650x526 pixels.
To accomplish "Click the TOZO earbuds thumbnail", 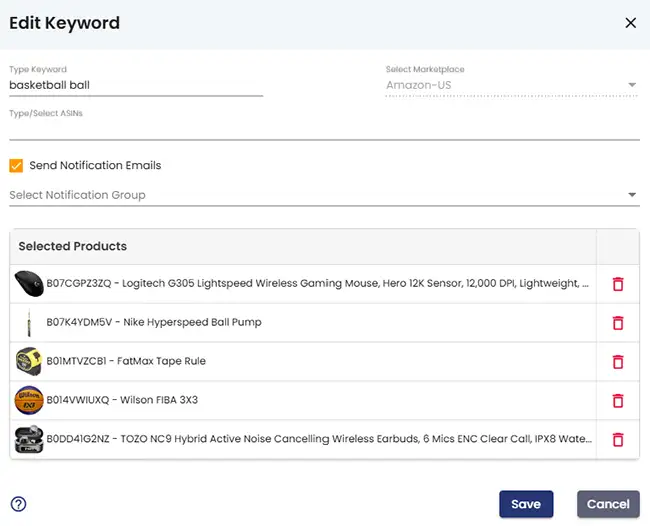I will (x=29, y=439).
